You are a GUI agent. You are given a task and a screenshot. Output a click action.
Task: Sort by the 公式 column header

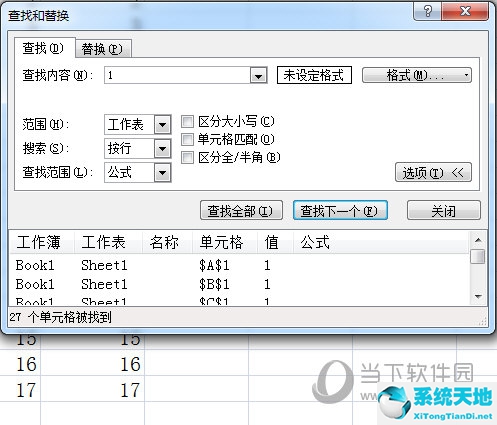click(x=381, y=242)
